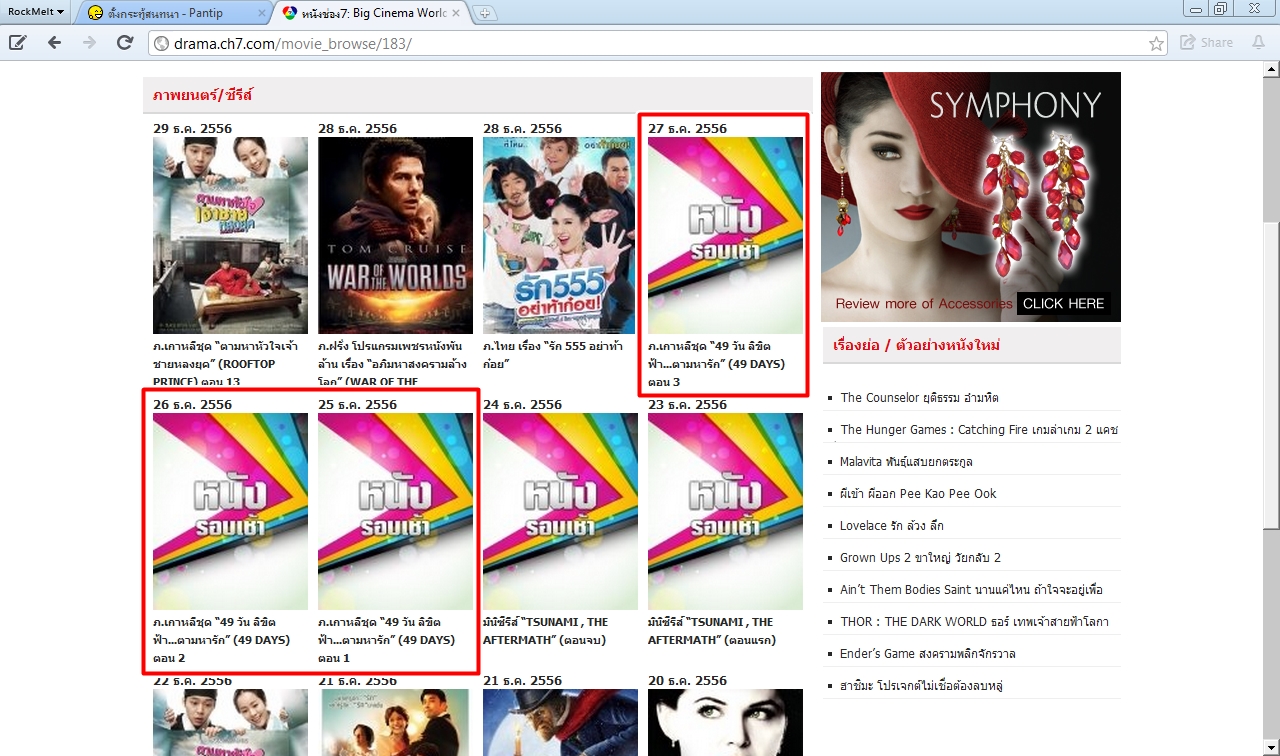Image resolution: width=1280 pixels, height=756 pixels.
Task: Click scrollbar down arrow
Action: (1270, 748)
